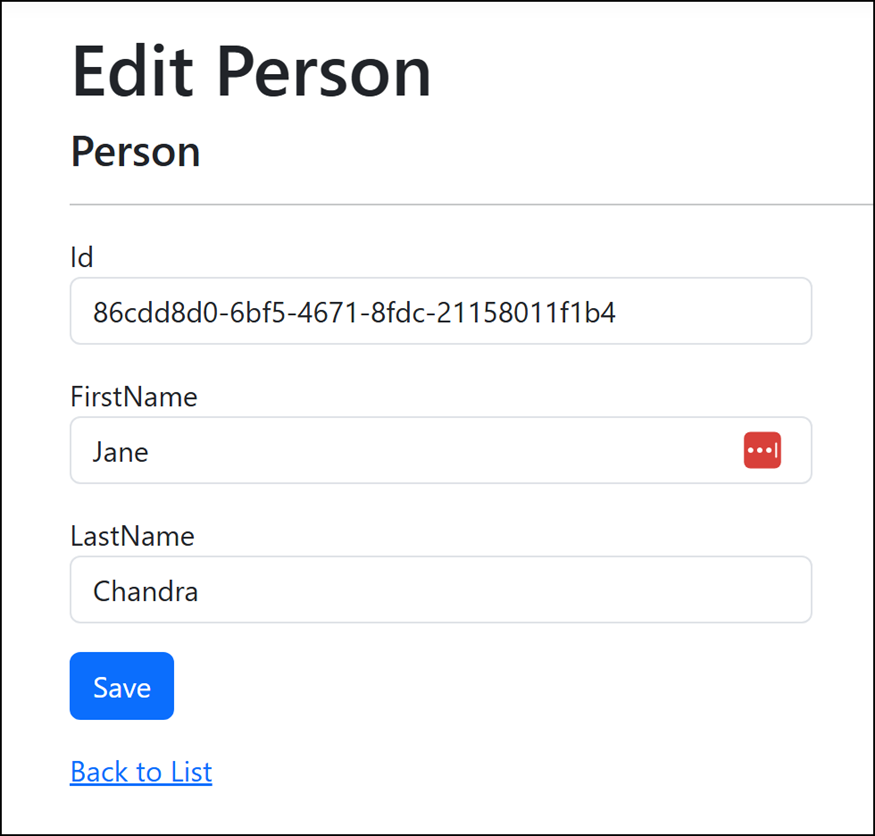Open the Back to List link
This screenshot has width=875, height=836.
[x=141, y=772]
